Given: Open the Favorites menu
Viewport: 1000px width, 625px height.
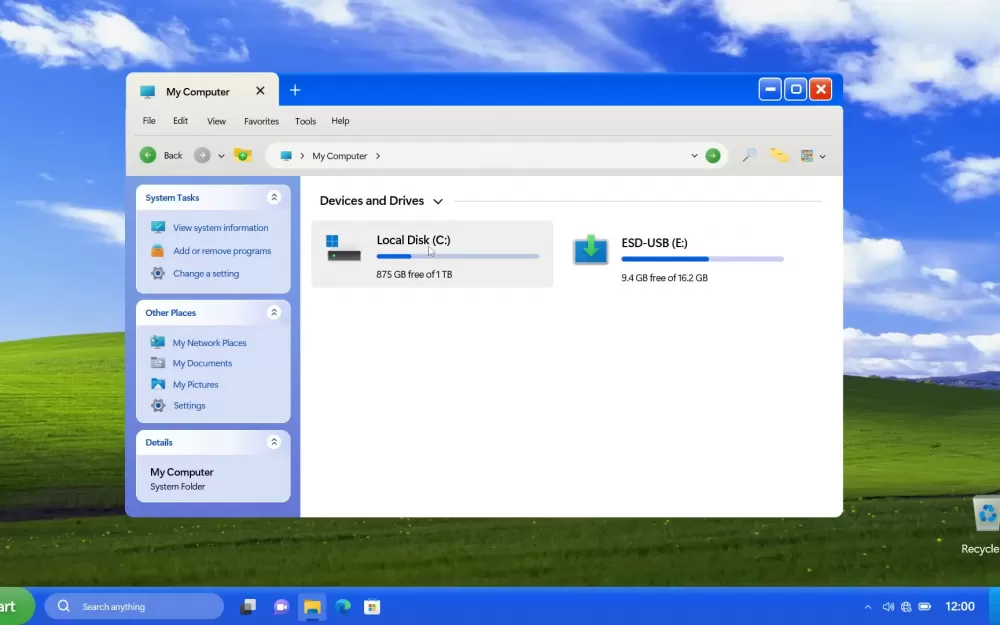Looking at the screenshot, I should (x=261, y=121).
